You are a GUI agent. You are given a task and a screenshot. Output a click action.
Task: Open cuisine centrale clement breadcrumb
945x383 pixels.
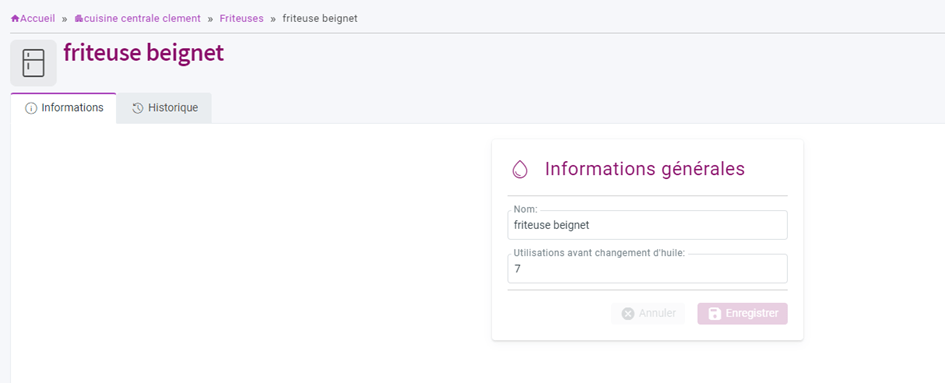pos(137,19)
